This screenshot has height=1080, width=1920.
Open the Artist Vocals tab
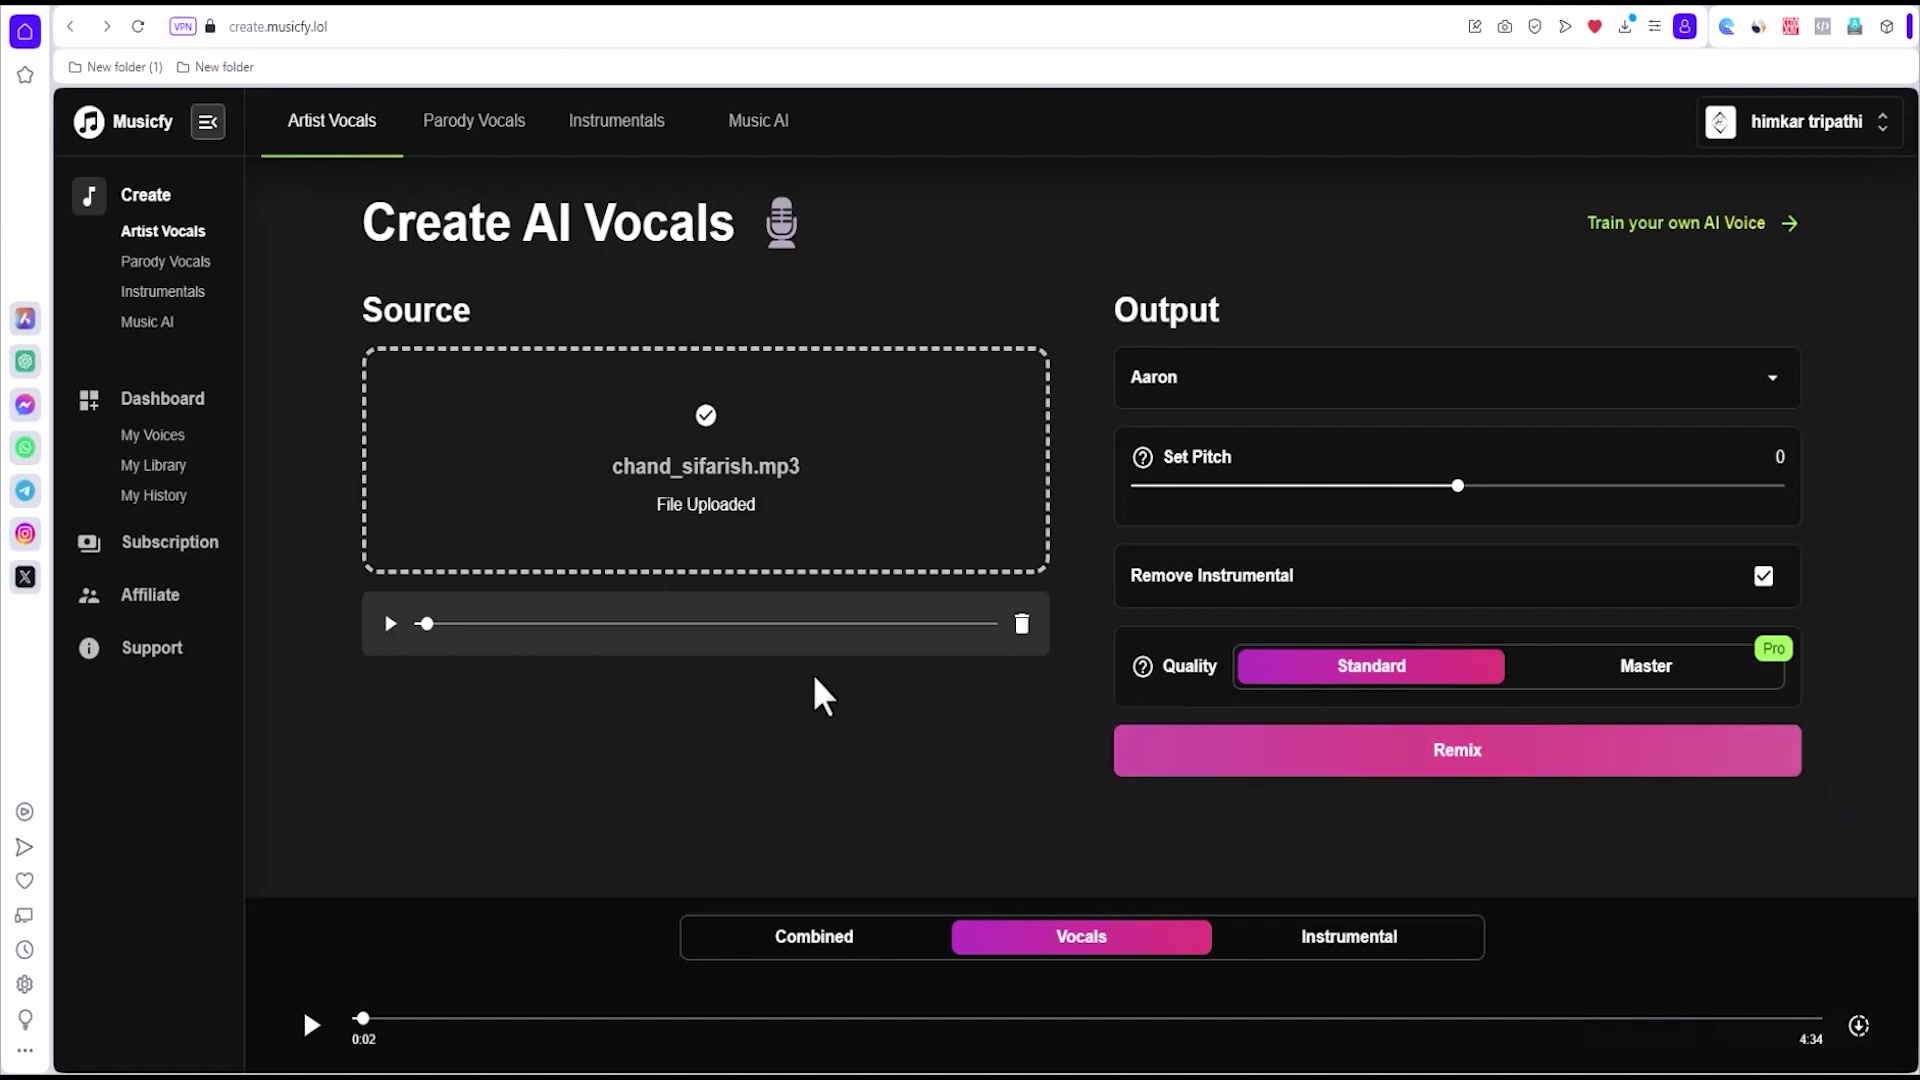tap(332, 121)
